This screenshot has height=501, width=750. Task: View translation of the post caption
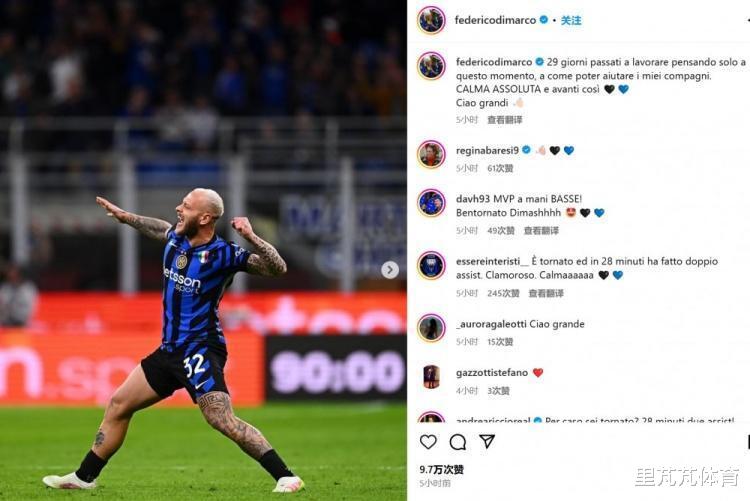[505, 120]
